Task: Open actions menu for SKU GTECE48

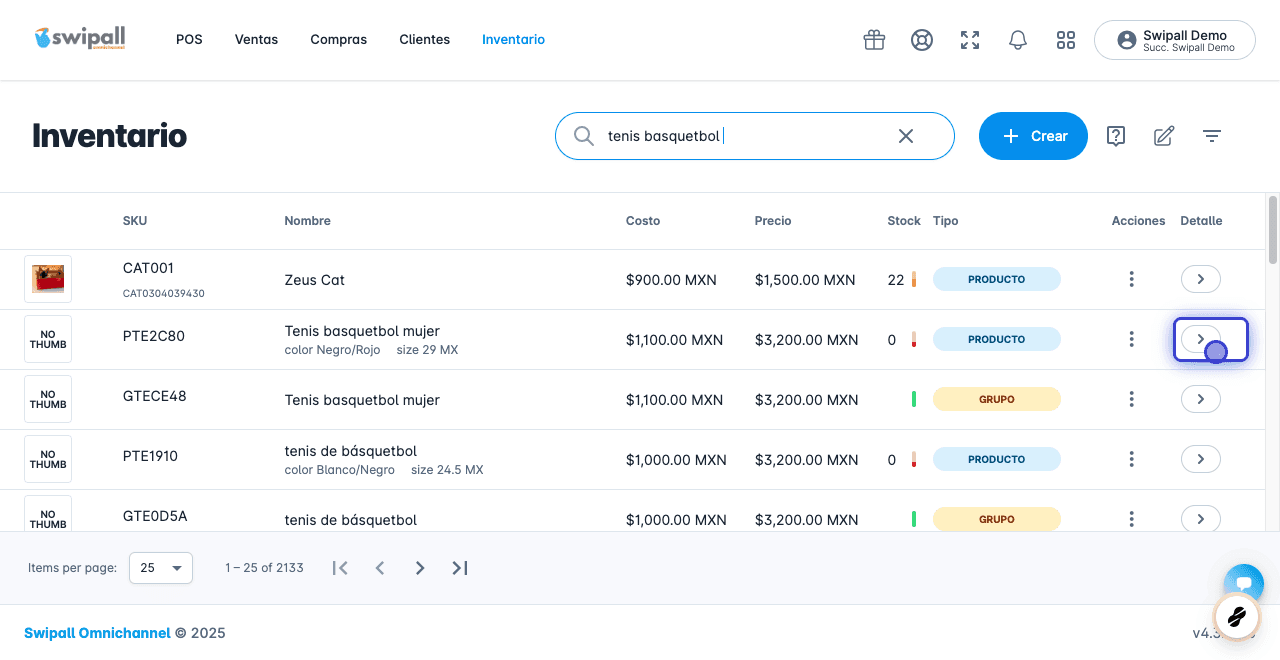Action: coord(1131,399)
